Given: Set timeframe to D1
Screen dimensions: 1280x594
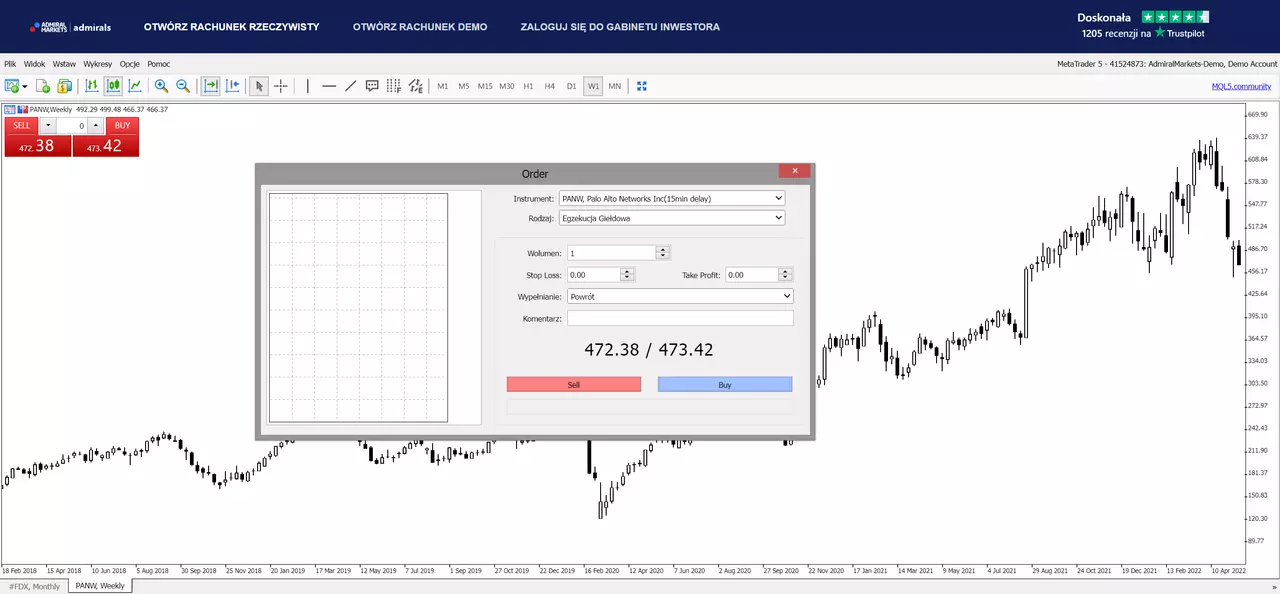Looking at the screenshot, I should [x=572, y=86].
